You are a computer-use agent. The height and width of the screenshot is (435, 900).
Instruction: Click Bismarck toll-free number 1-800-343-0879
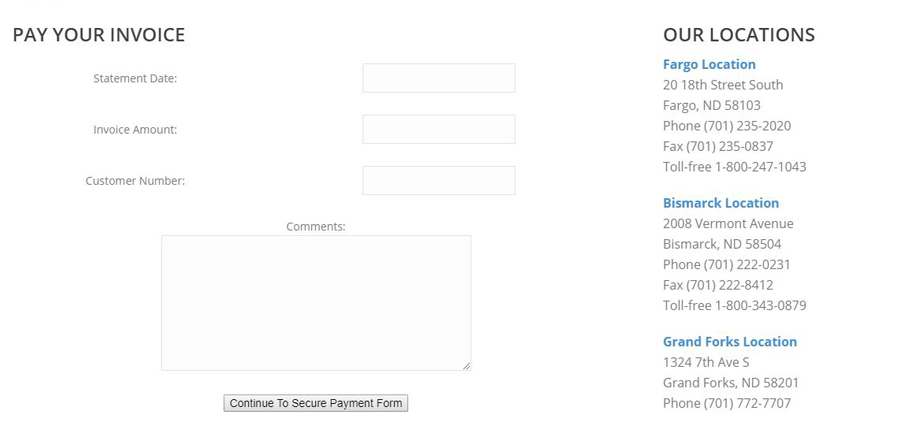click(761, 305)
